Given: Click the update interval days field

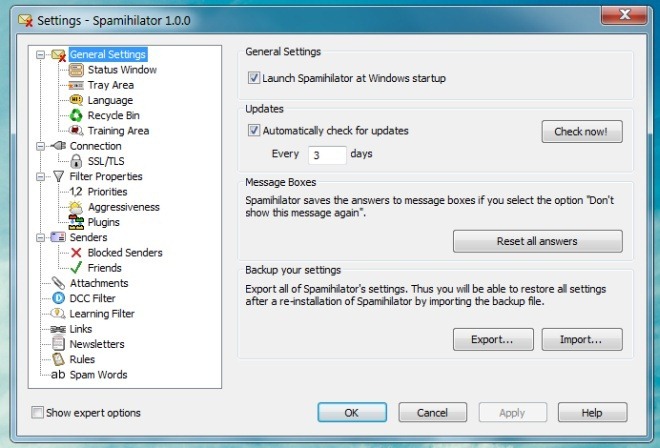Looking at the screenshot, I should [x=327, y=155].
